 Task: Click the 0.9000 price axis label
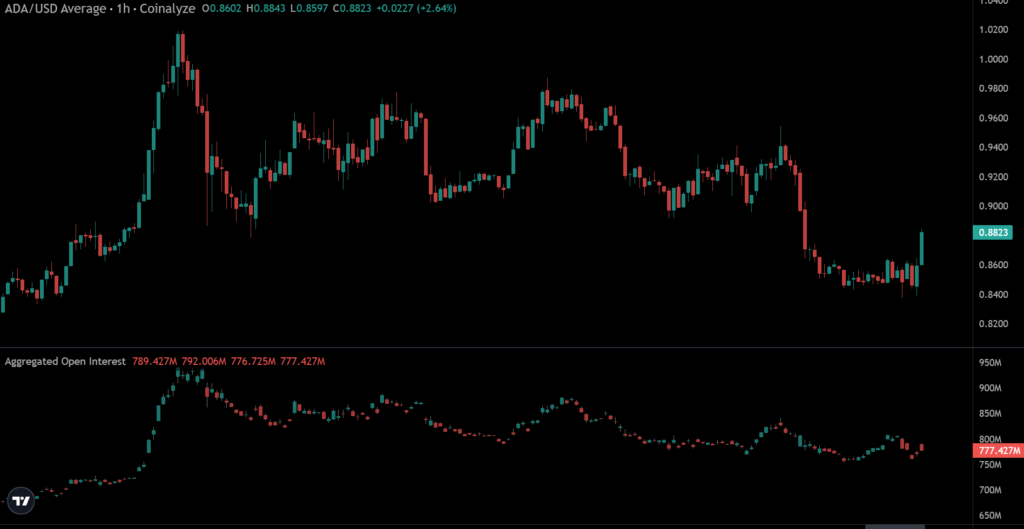[x=993, y=206]
